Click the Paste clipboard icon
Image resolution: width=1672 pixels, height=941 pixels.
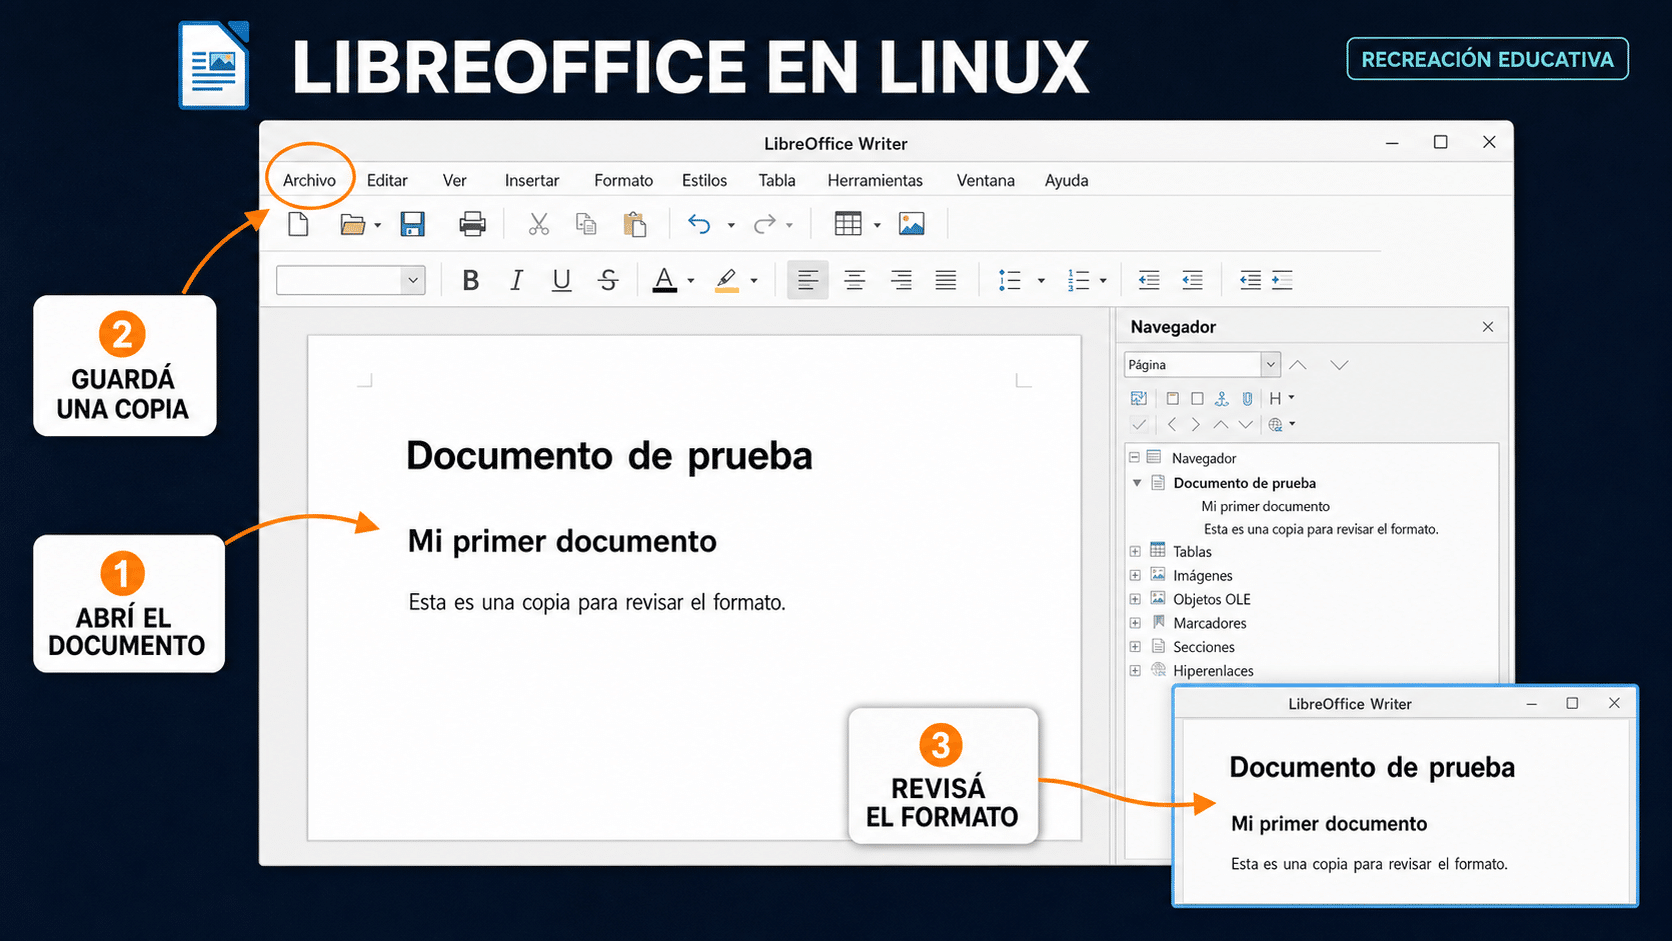(x=635, y=224)
